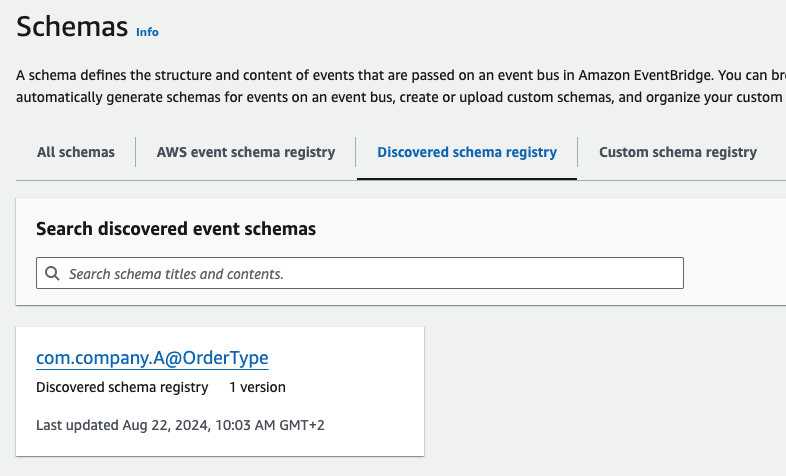Open the AWS event schema registry tab
The image size is (786, 476).
tap(246, 152)
